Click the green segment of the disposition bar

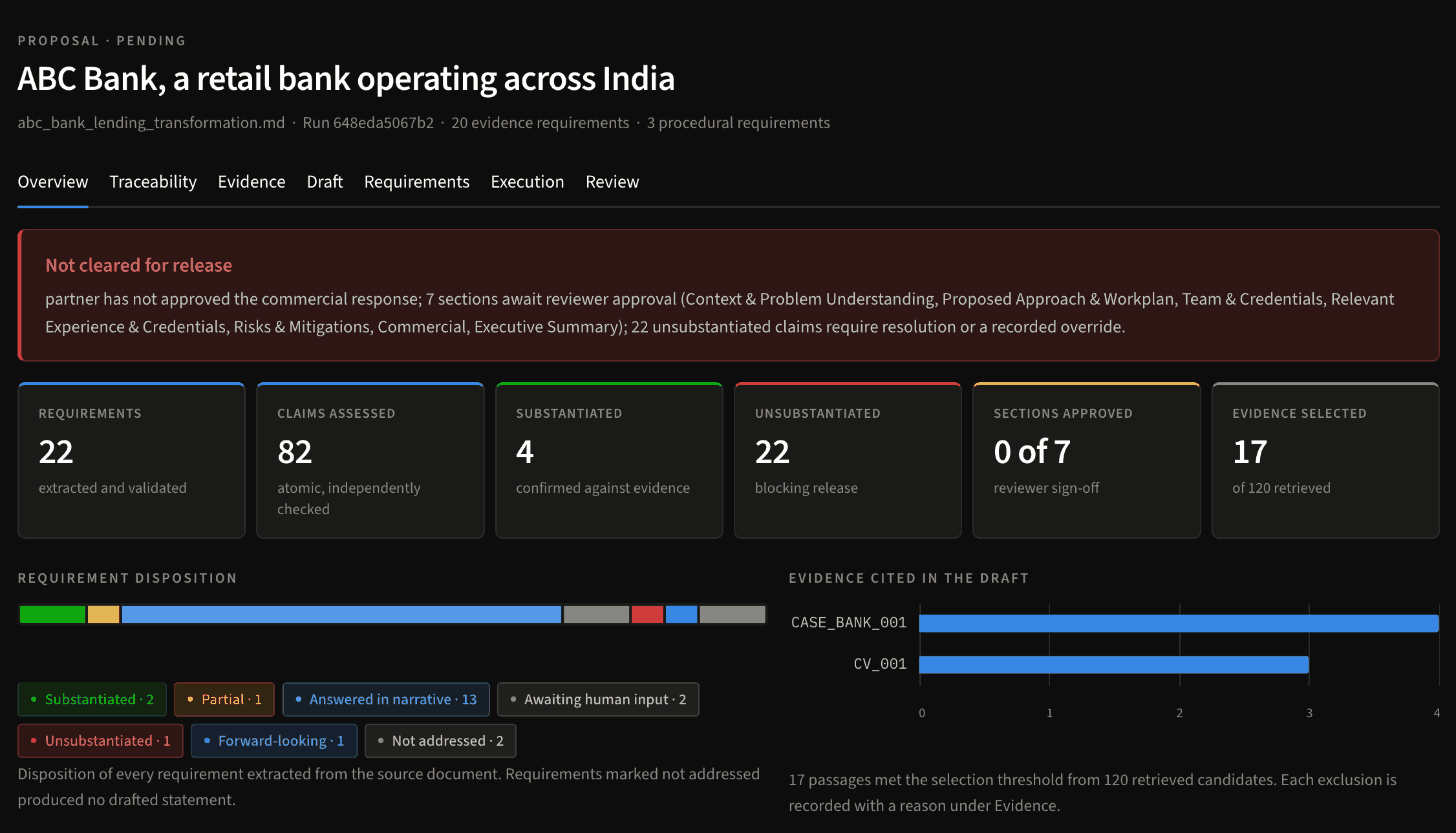click(53, 614)
